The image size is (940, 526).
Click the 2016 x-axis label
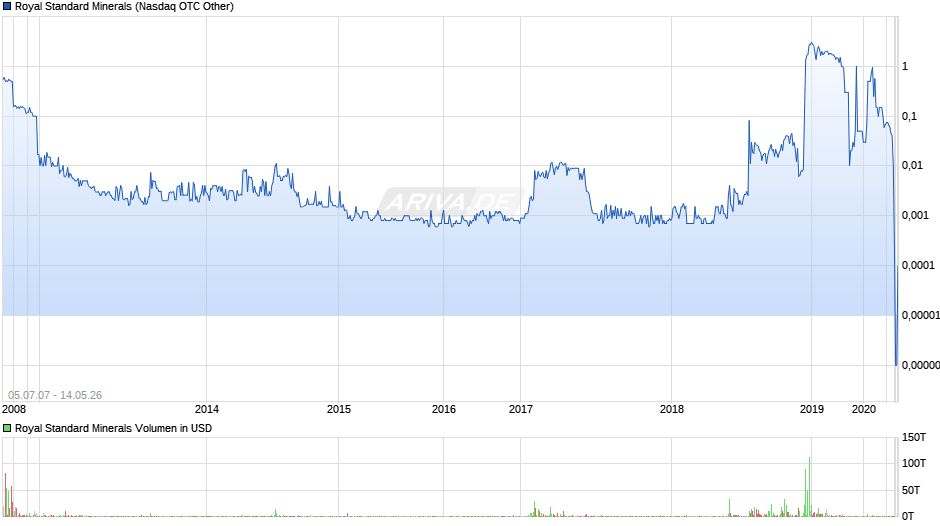point(444,409)
